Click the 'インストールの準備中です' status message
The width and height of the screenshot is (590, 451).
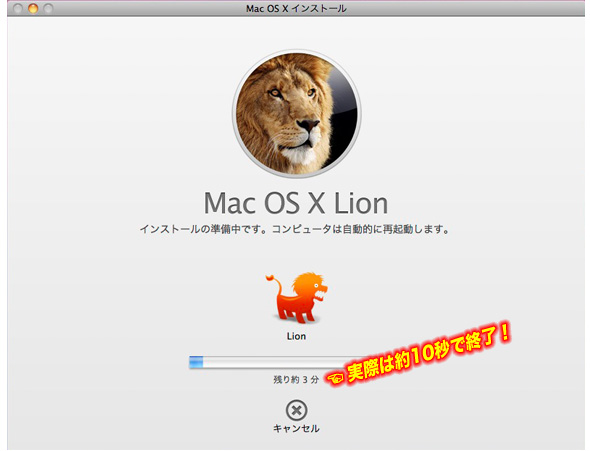pos(295,229)
